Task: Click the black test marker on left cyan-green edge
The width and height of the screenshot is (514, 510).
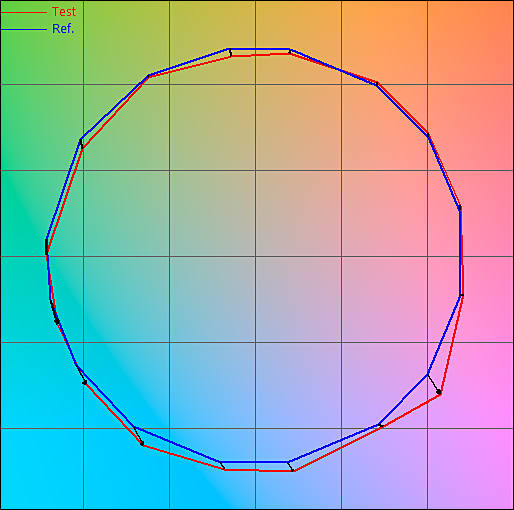Action: [x=57, y=321]
